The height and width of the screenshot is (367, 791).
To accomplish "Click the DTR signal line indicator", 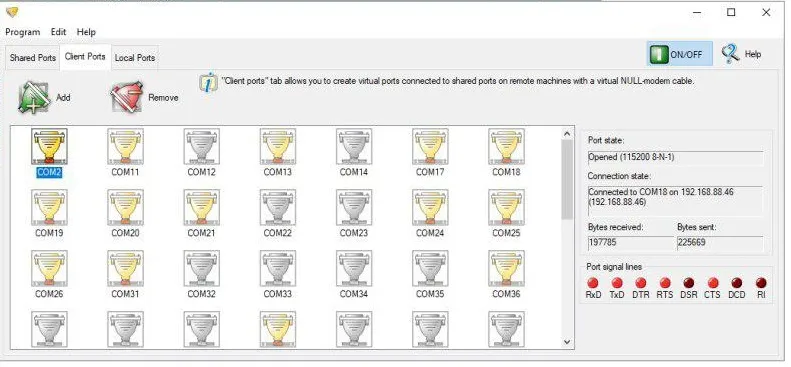I will (641, 283).
